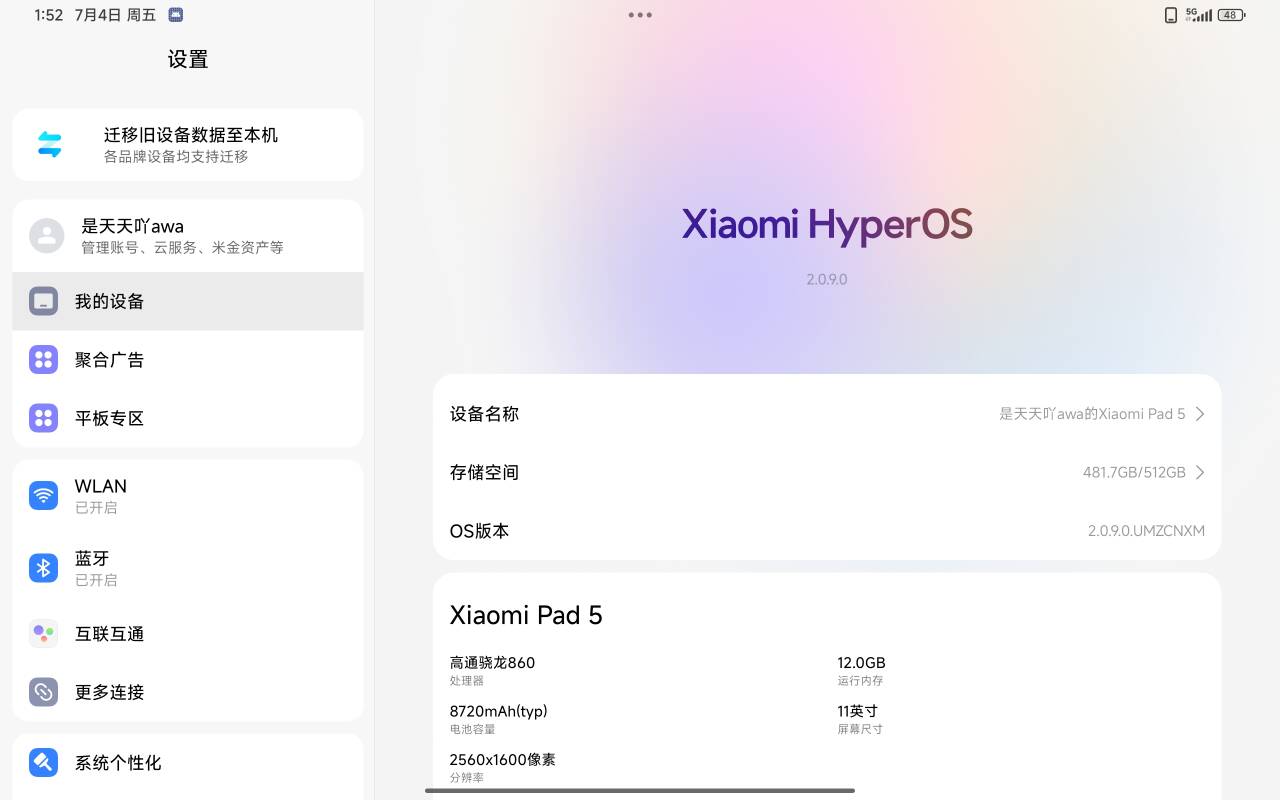
Task: Tap the Xiaomi Pad 5 heading
Action: (526, 615)
